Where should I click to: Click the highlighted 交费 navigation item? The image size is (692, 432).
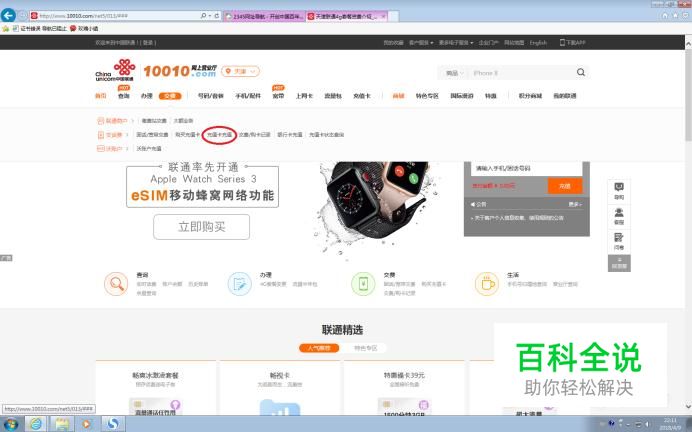(170, 96)
